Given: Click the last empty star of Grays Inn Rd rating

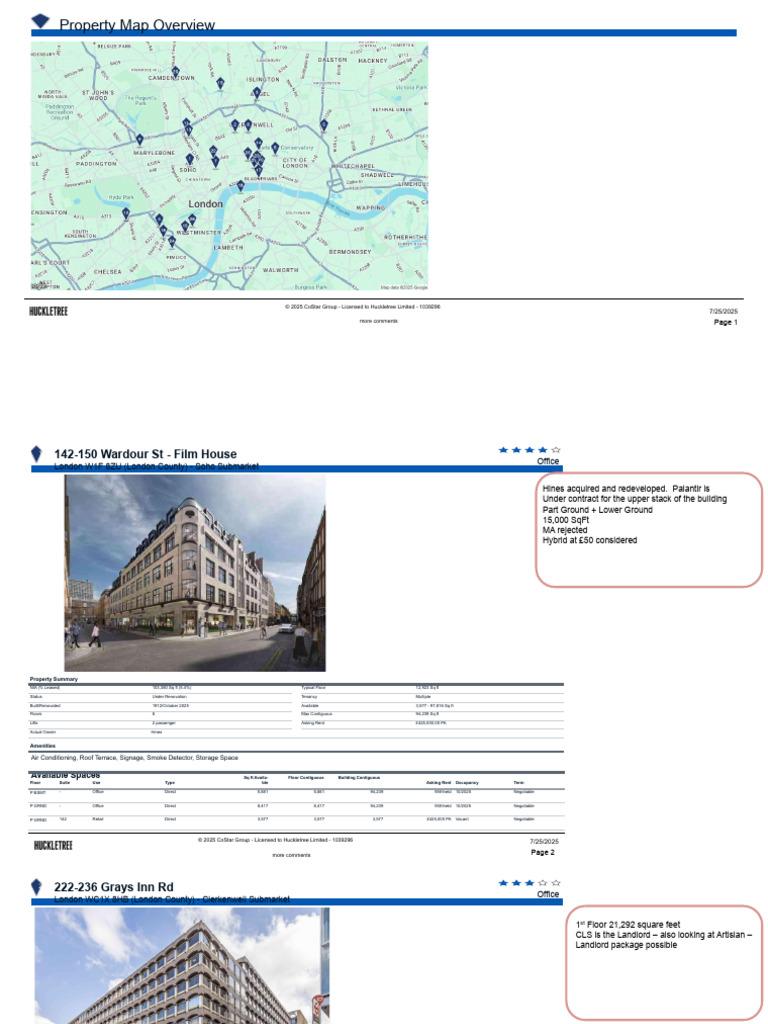Looking at the screenshot, I should [x=556, y=883].
